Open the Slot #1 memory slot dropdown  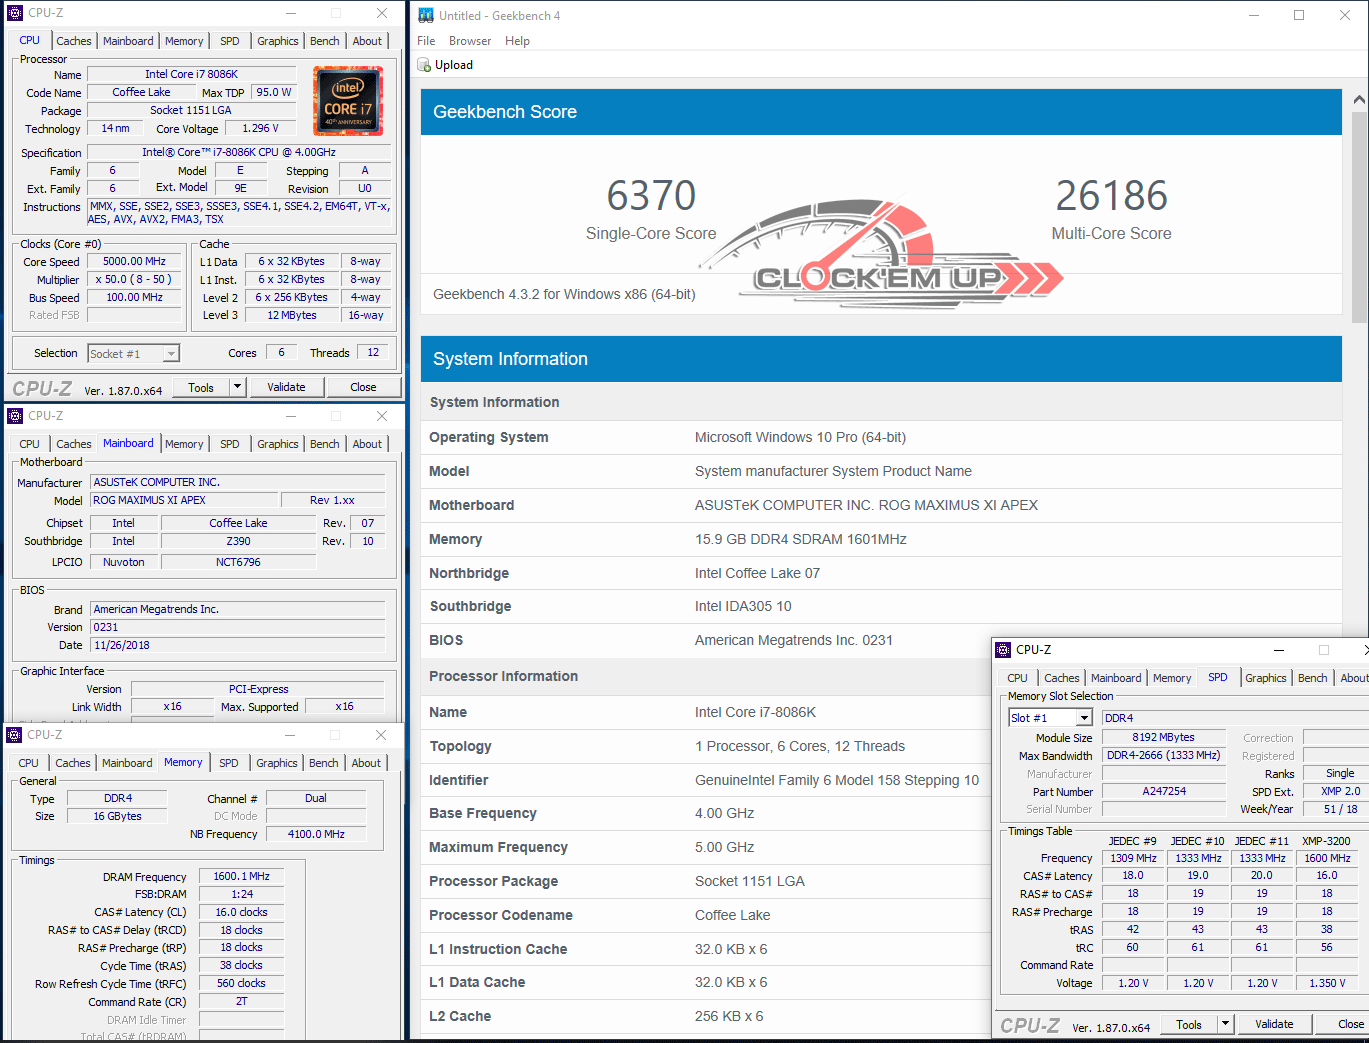(x=1084, y=718)
